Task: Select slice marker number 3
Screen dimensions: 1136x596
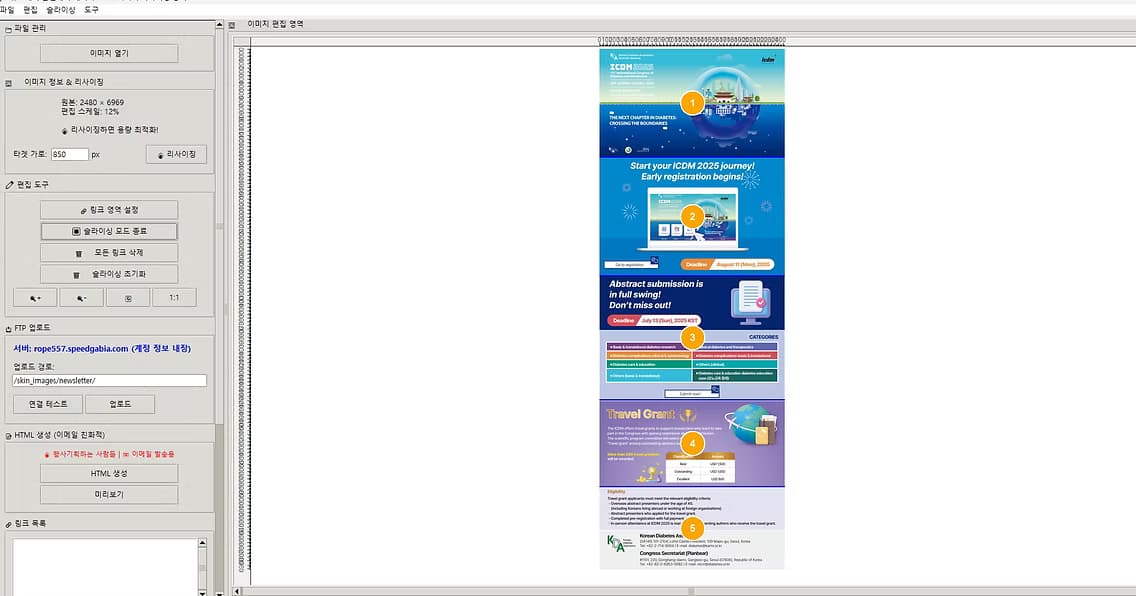Action: [692, 337]
